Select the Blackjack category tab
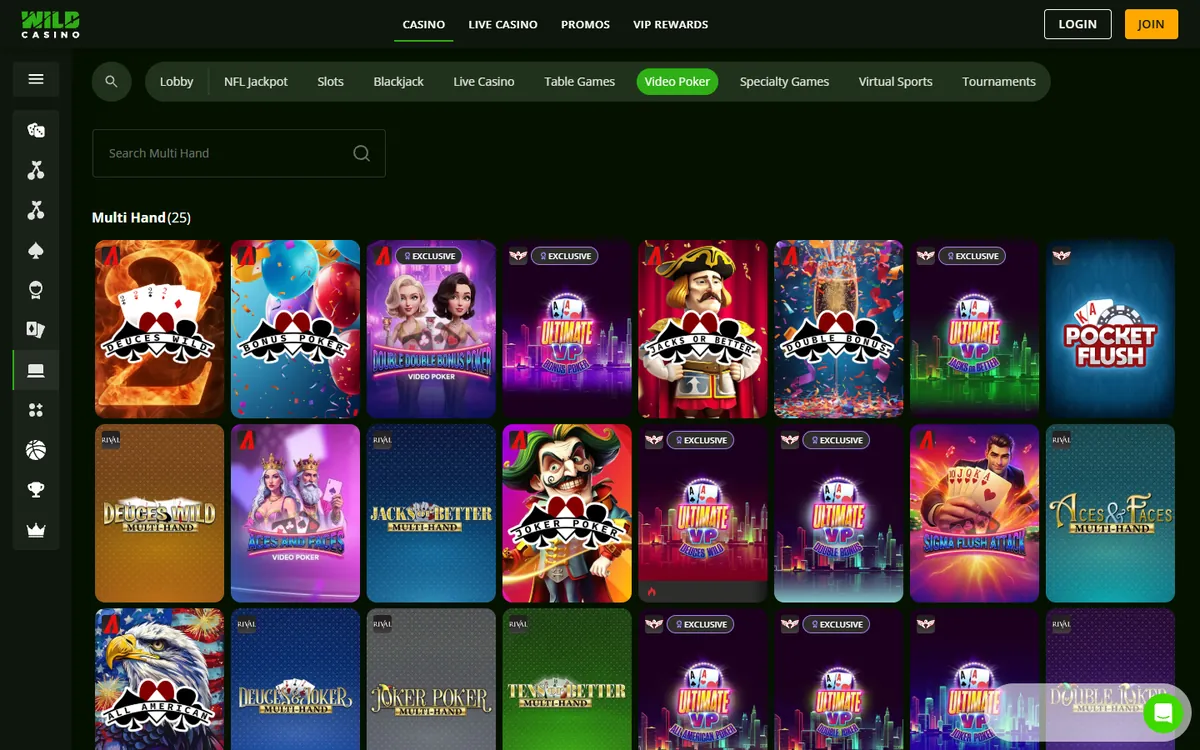Screen dimensions: 1200x750 (399, 81)
